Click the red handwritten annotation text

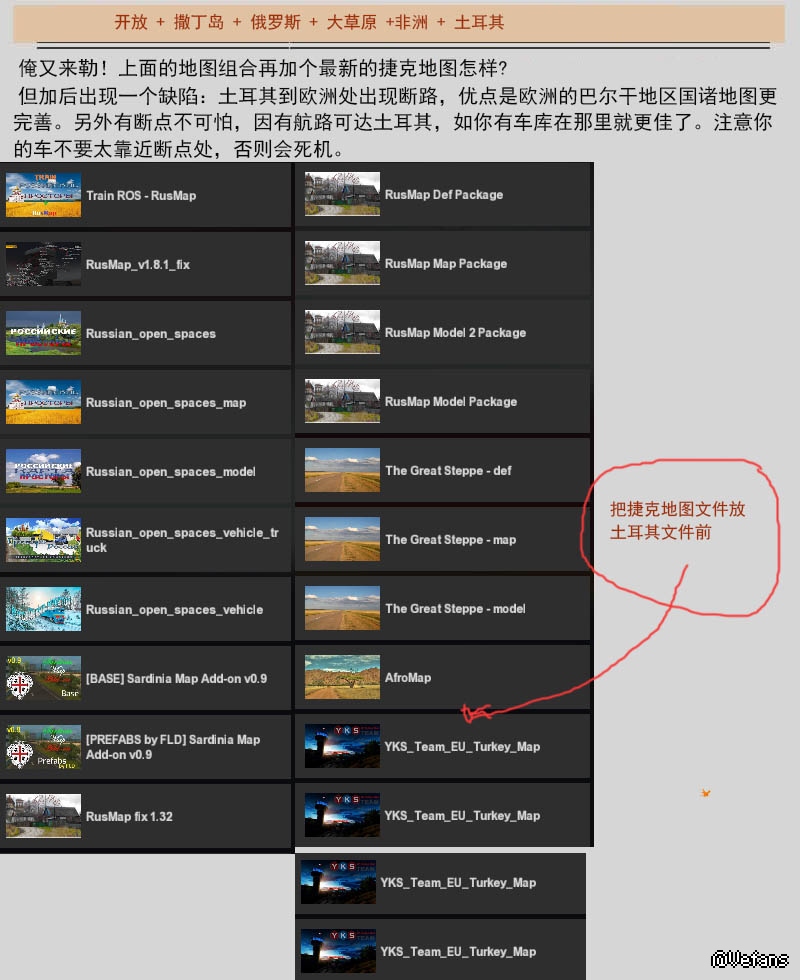677,521
